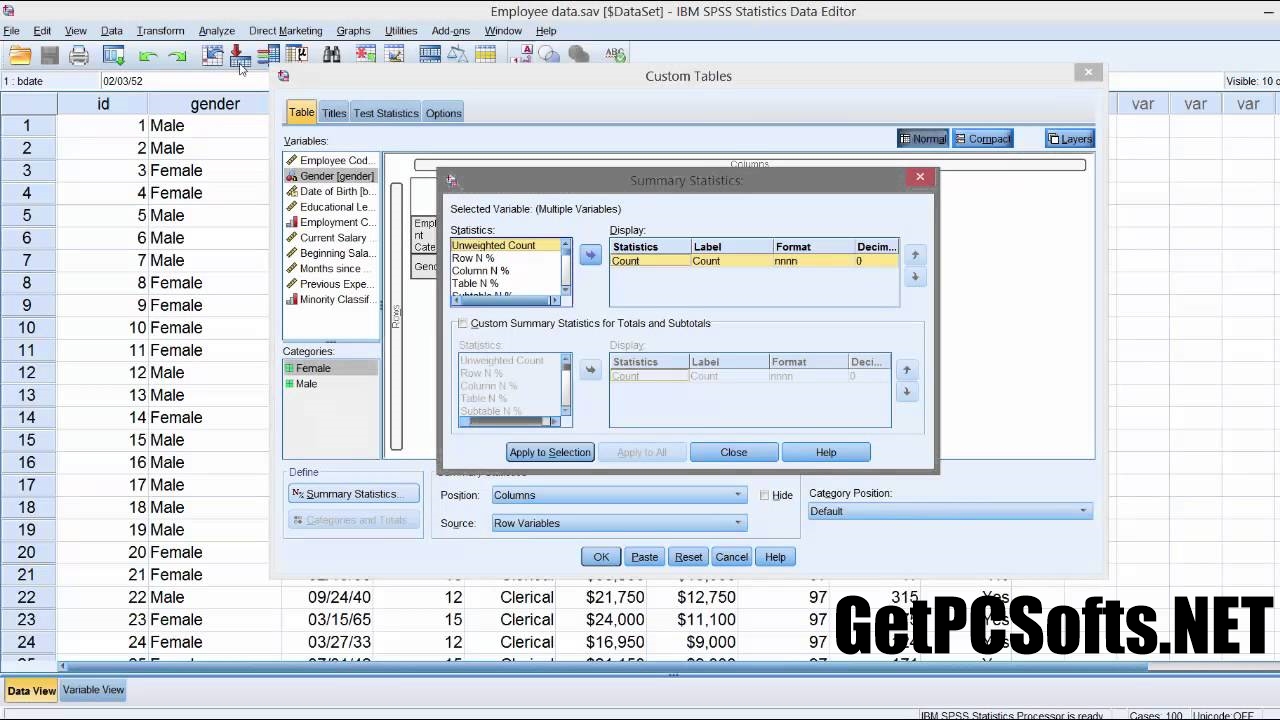Click the Insert cases toolbar icon
The image size is (1280, 720).
(365, 55)
